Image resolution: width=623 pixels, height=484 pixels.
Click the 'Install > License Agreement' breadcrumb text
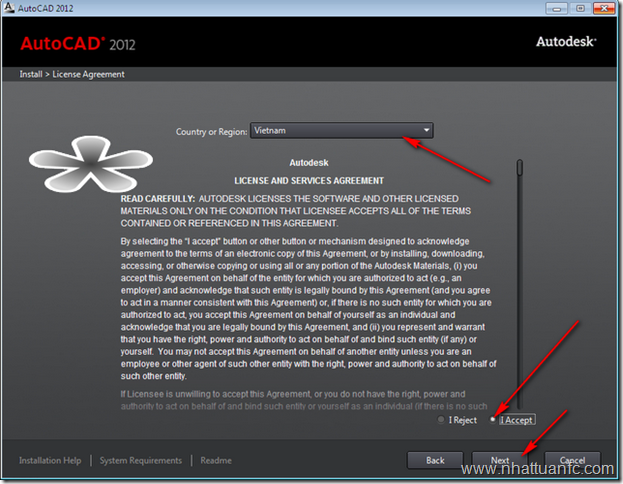[x=72, y=74]
